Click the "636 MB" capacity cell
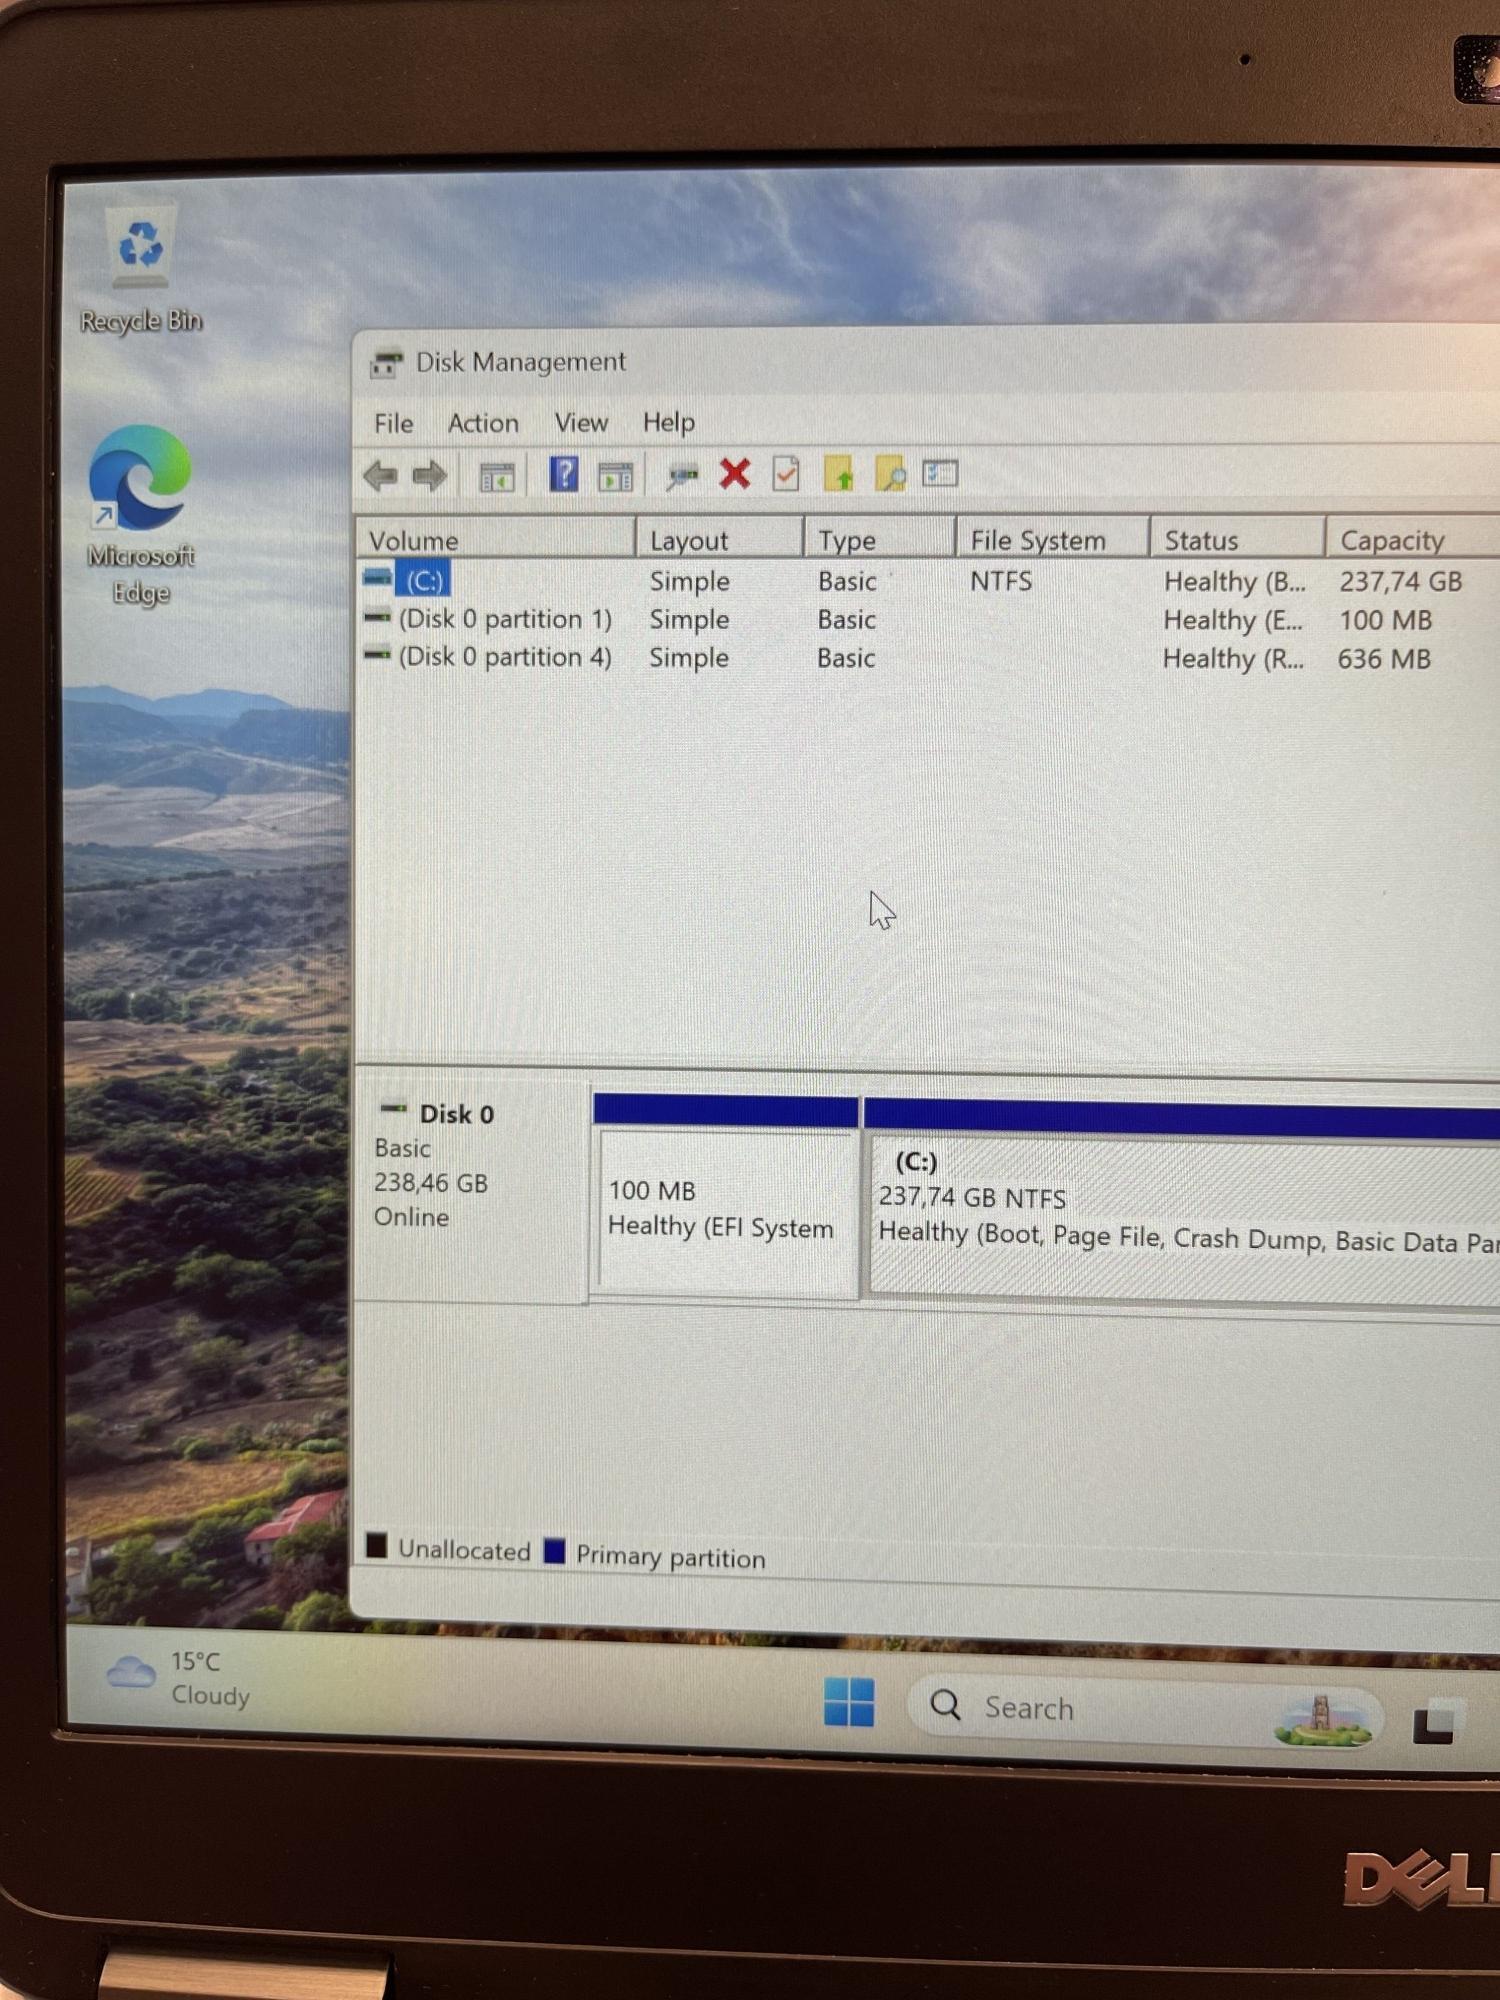 [x=1384, y=659]
